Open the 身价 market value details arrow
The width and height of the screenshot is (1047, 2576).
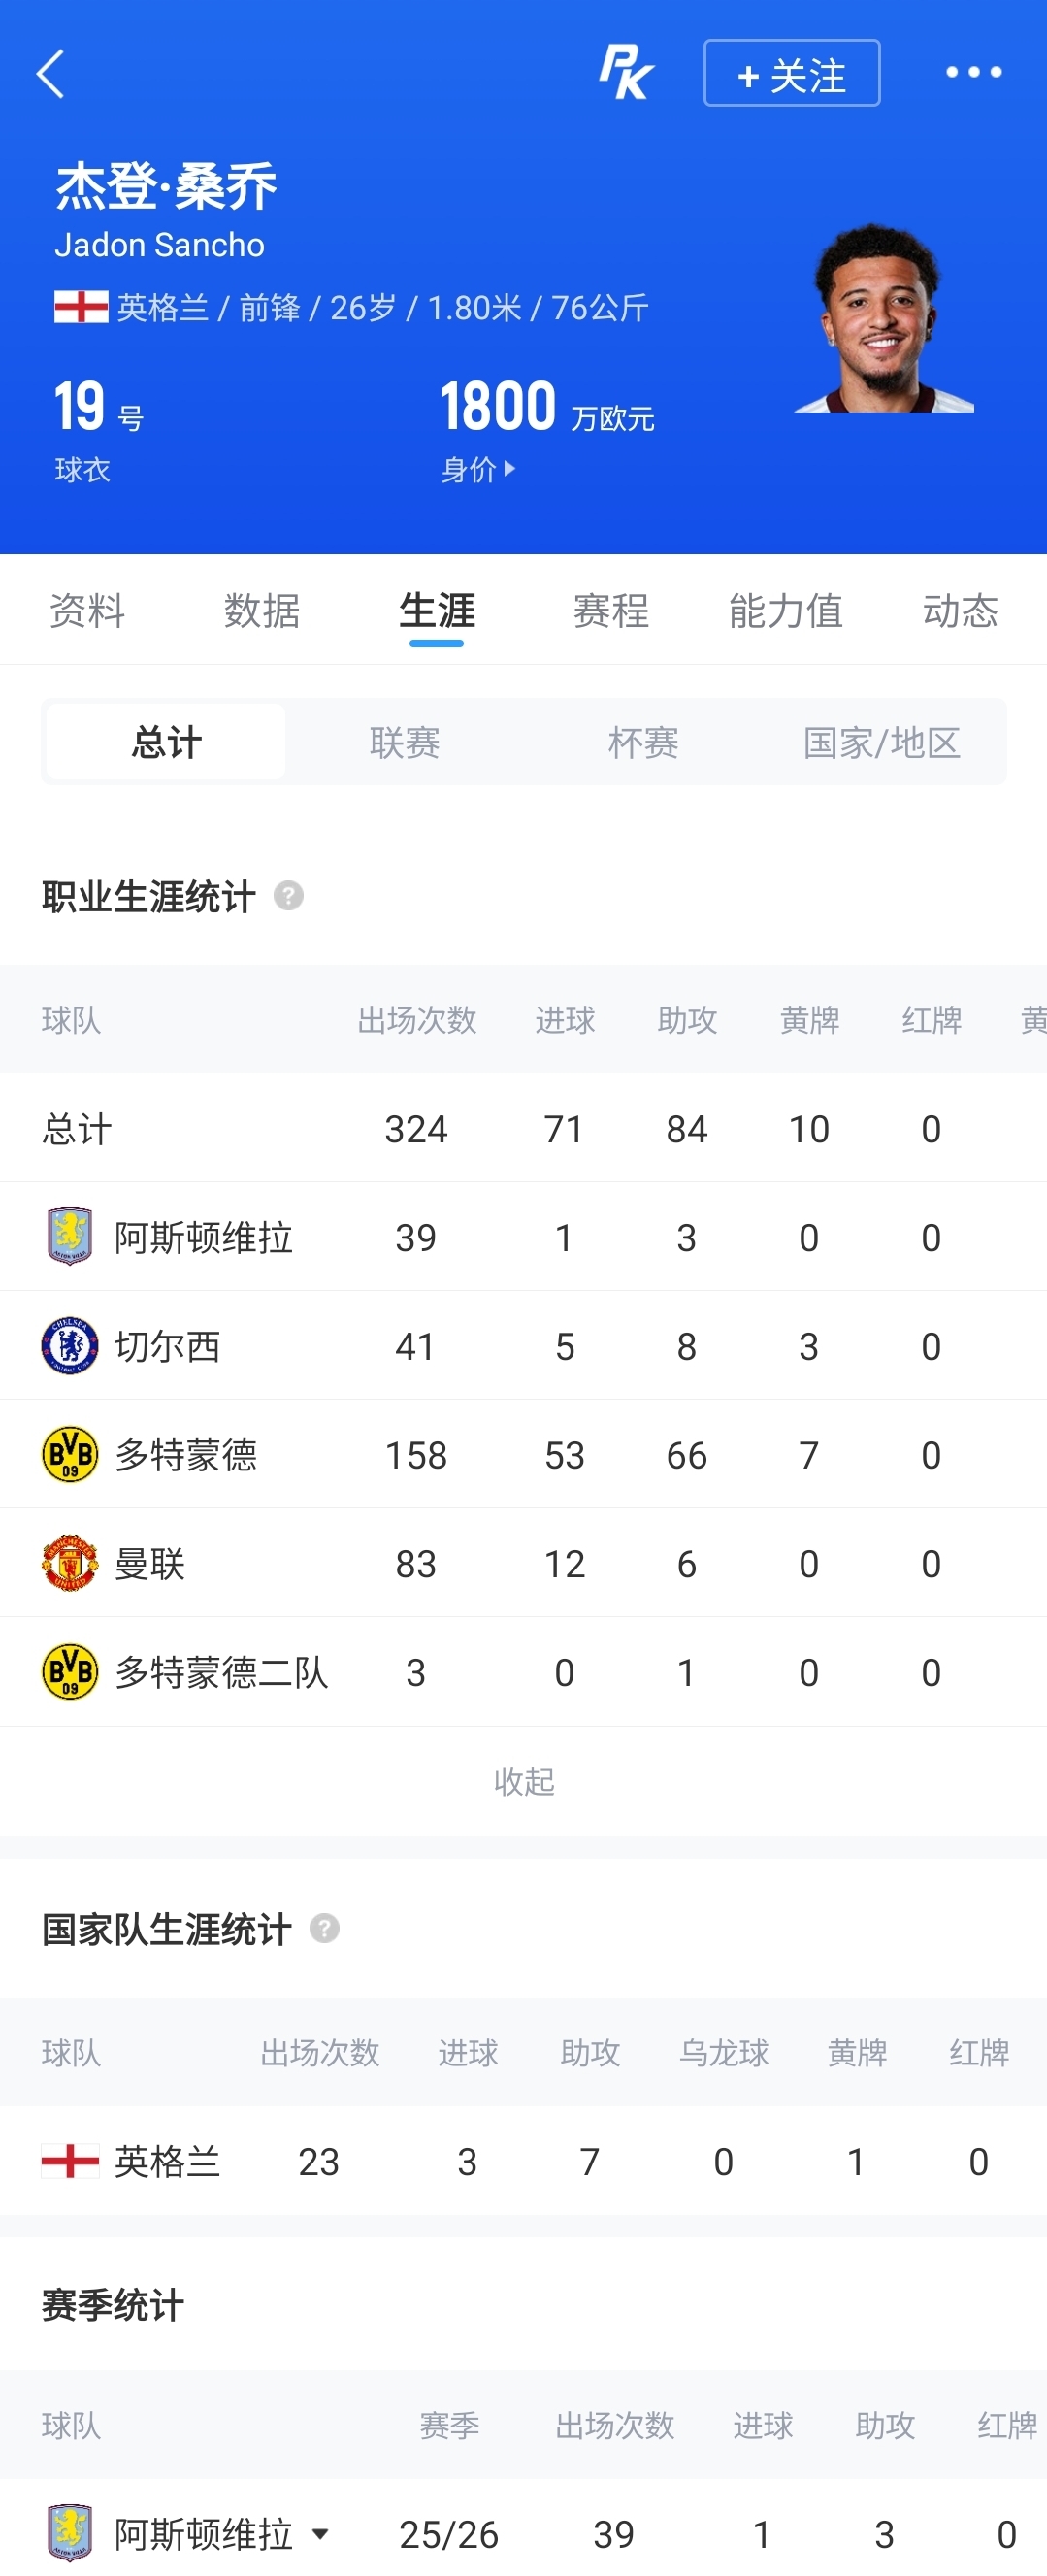point(510,468)
